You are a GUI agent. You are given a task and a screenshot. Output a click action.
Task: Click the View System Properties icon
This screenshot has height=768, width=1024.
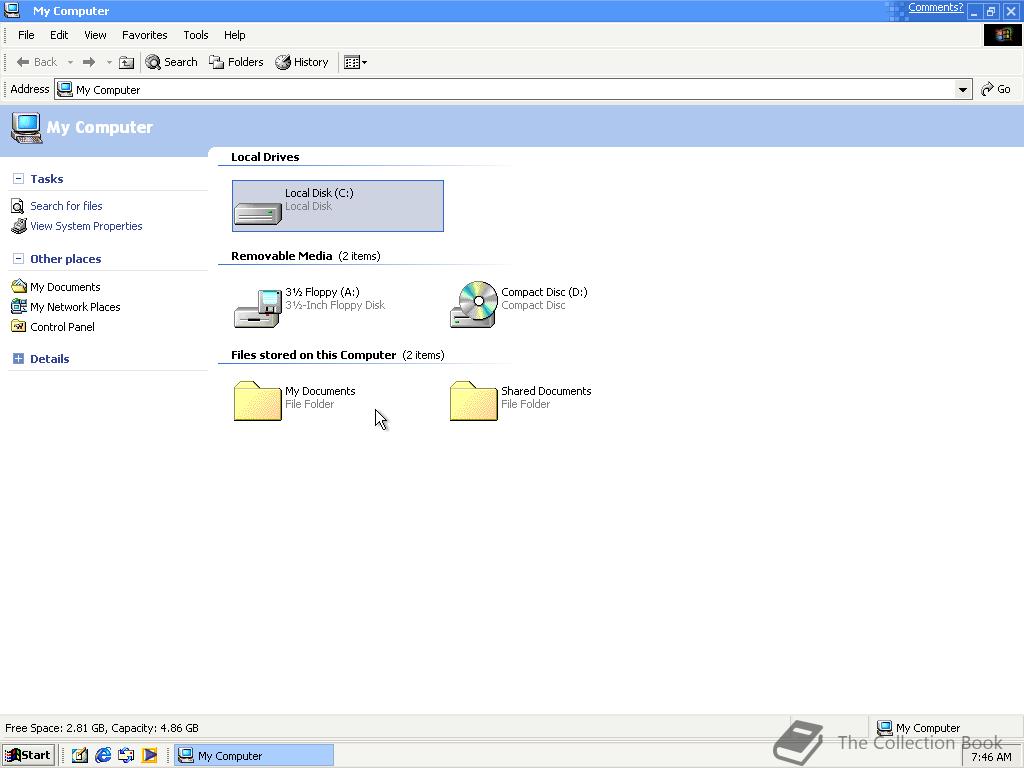(x=19, y=226)
